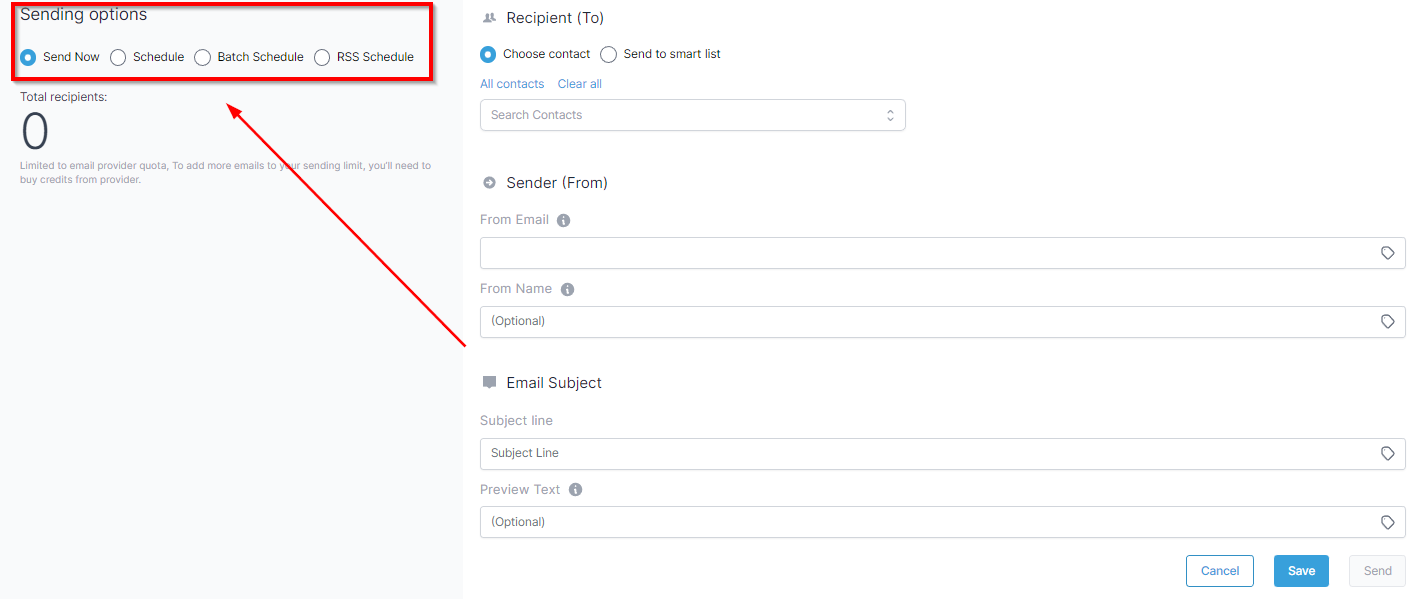Enable Send to smart list option
Image resolution: width=1413 pixels, height=599 pixels.
pyautogui.click(x=608, y=54)
